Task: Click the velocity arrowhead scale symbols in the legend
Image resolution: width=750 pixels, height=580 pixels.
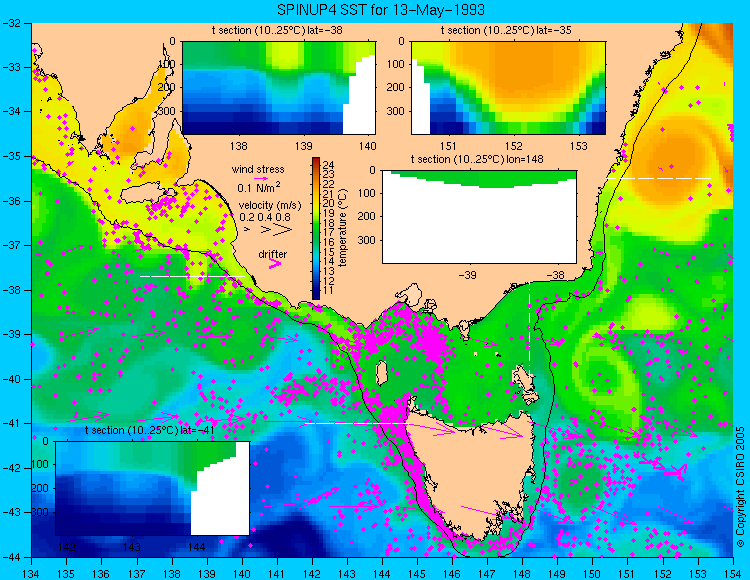Action: tap(268, 230)
